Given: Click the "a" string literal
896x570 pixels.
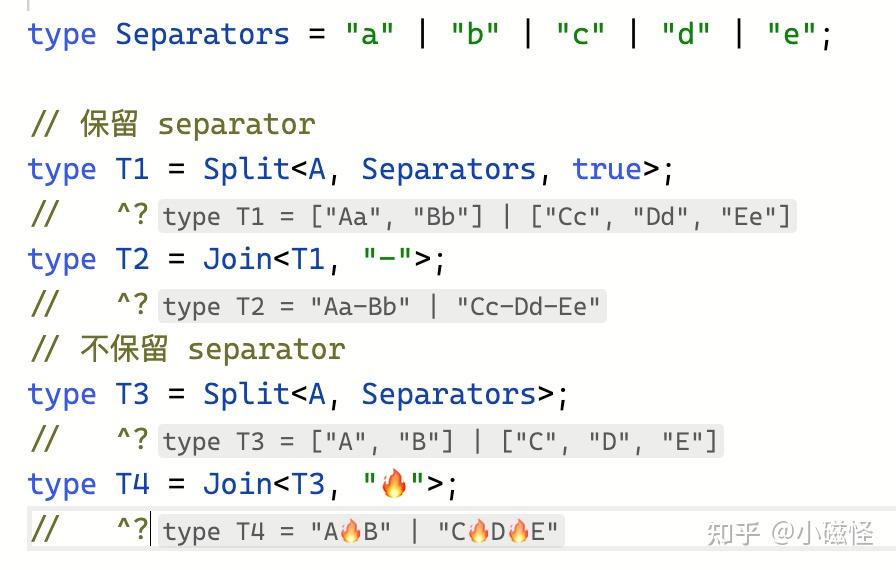Looking at the screenshot, I should click(369, 34).
